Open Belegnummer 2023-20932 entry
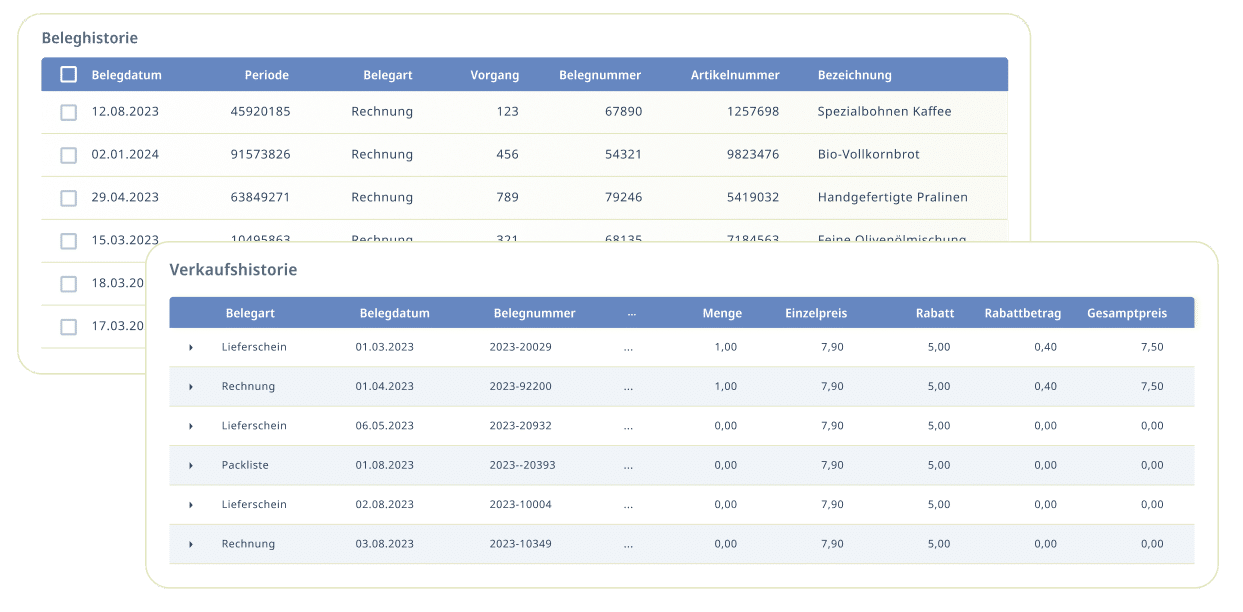This screenshot has width=1243, height=612. (x=521, y=426)
